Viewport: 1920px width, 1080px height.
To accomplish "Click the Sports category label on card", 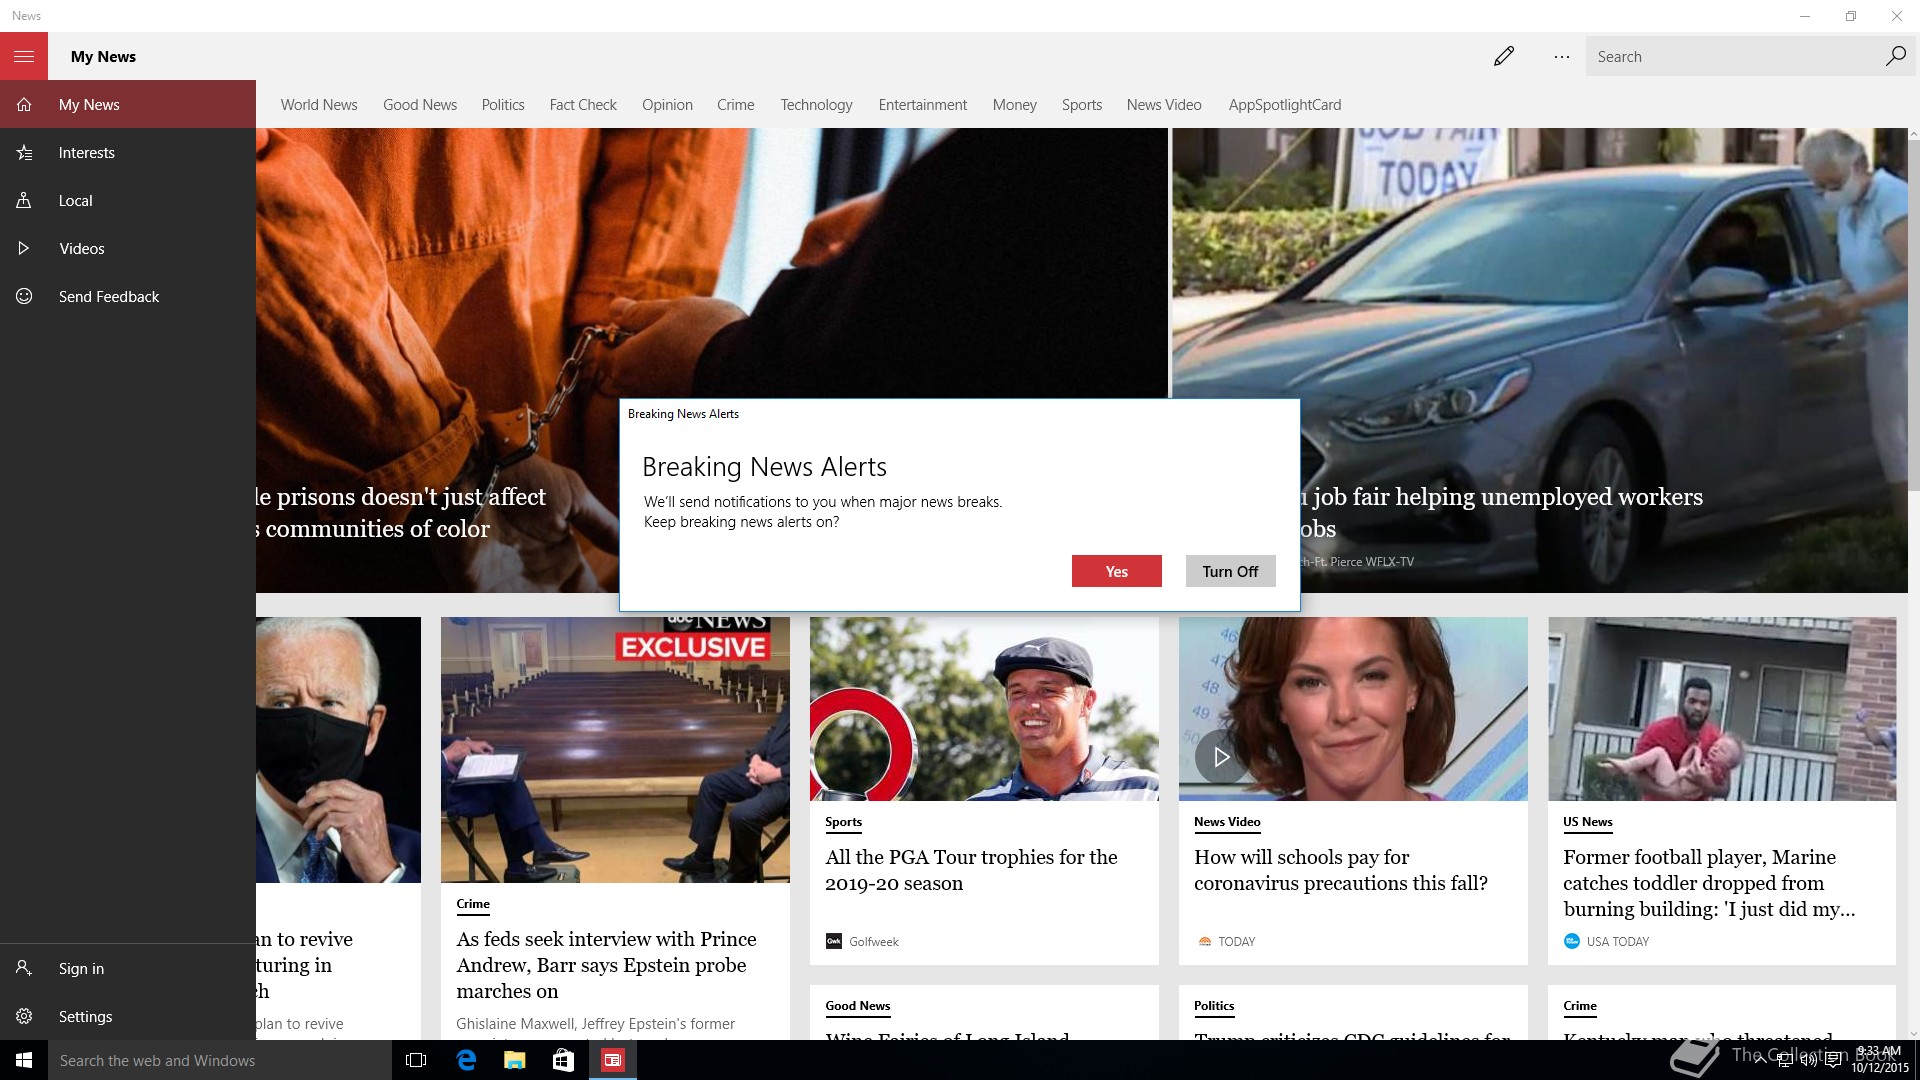I will (843, 822).
